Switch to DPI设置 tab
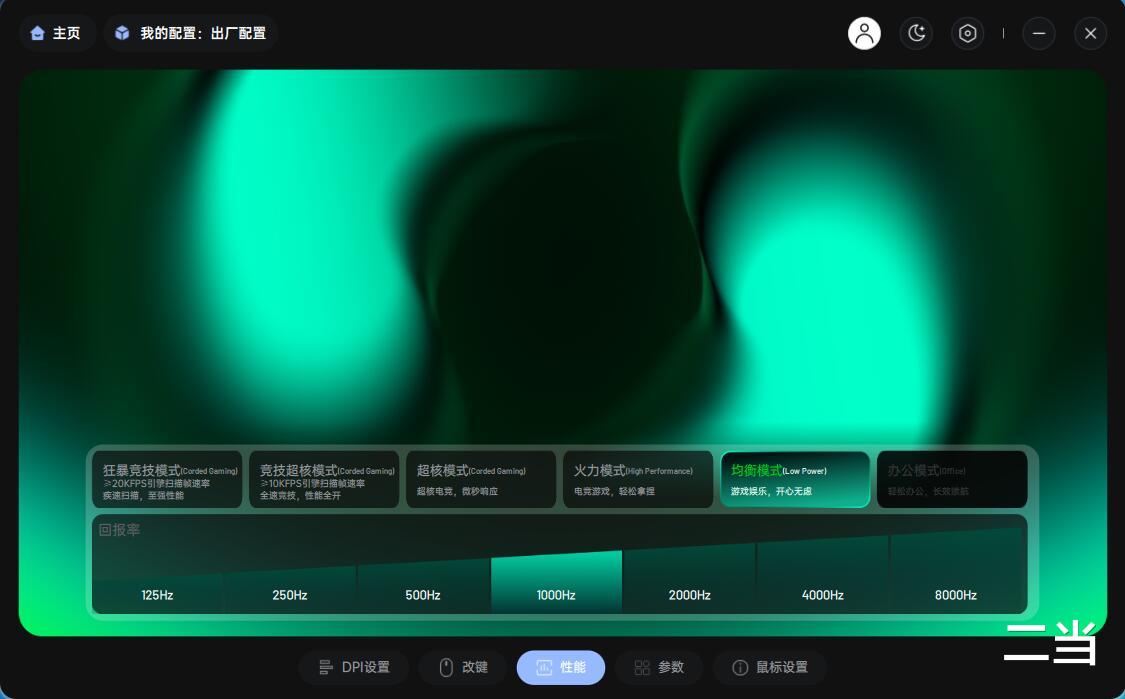This screenshot has height=699, width=1125. click(x=354, y=667)
